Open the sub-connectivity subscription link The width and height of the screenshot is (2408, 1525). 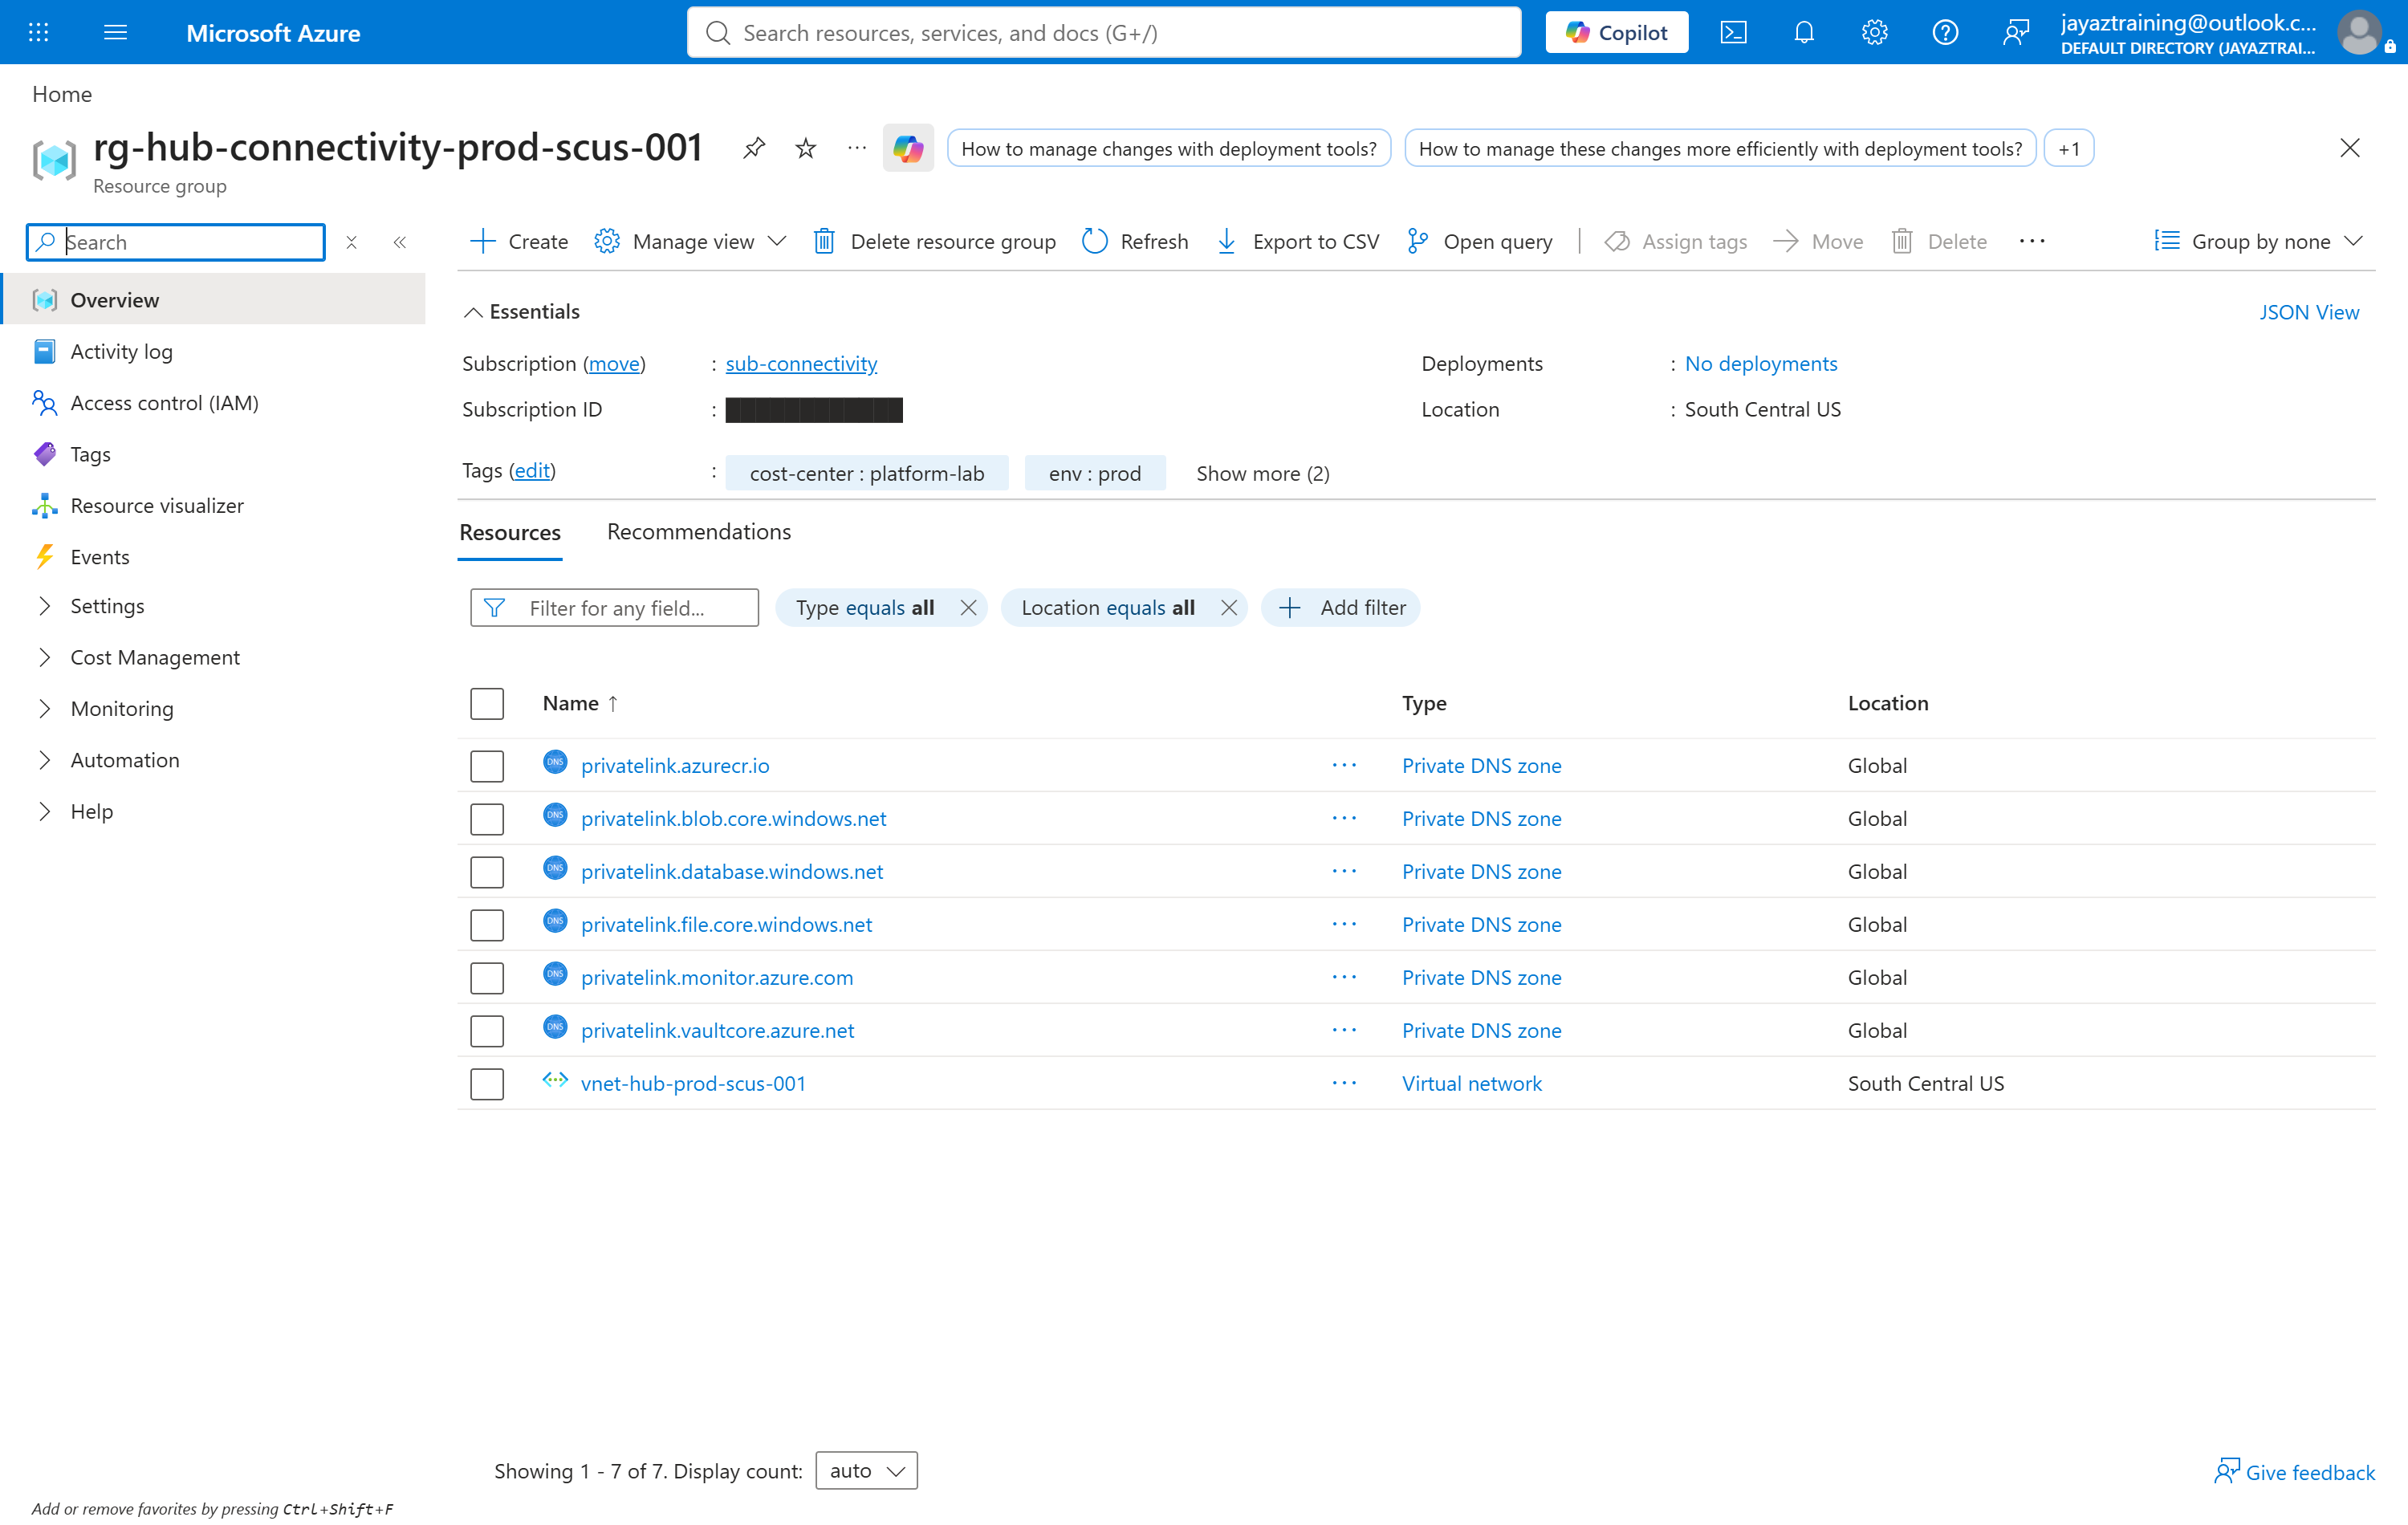pos(801,363)
